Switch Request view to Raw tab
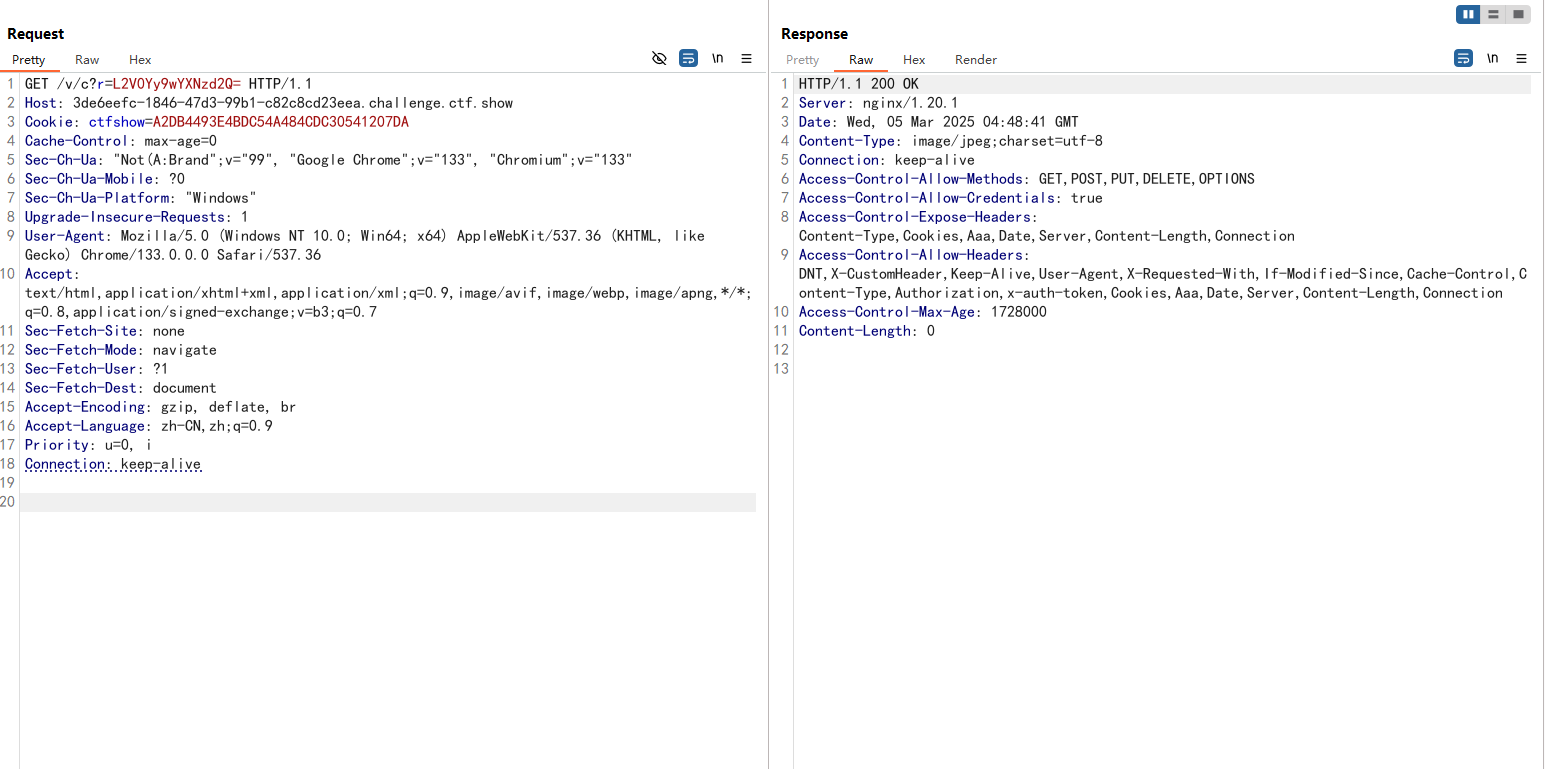 87,60
